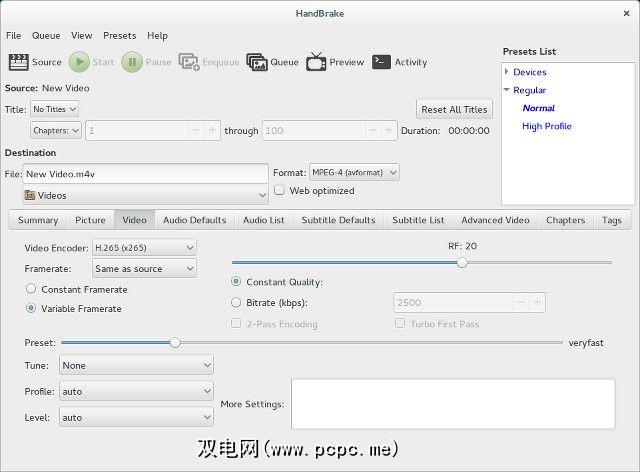The image size is (640, 472).
Task: Select the Variable Framerate radio button
Action: pos(31,308)
